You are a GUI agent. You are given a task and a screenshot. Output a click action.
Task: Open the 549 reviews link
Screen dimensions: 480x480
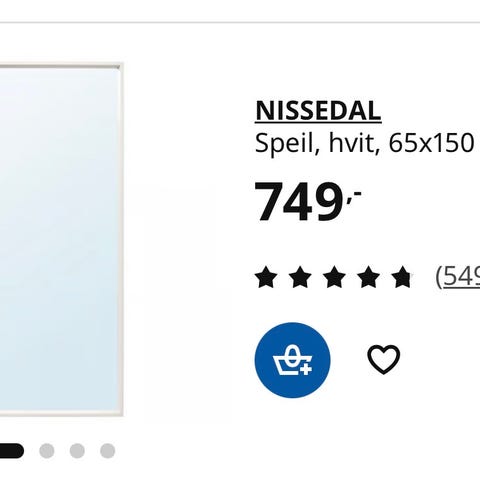tap(458, 277)
